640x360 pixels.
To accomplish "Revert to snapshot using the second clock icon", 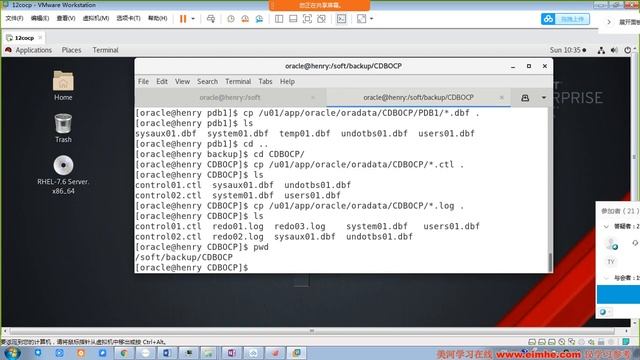I will pyautogui.click(x=245, y=19).
